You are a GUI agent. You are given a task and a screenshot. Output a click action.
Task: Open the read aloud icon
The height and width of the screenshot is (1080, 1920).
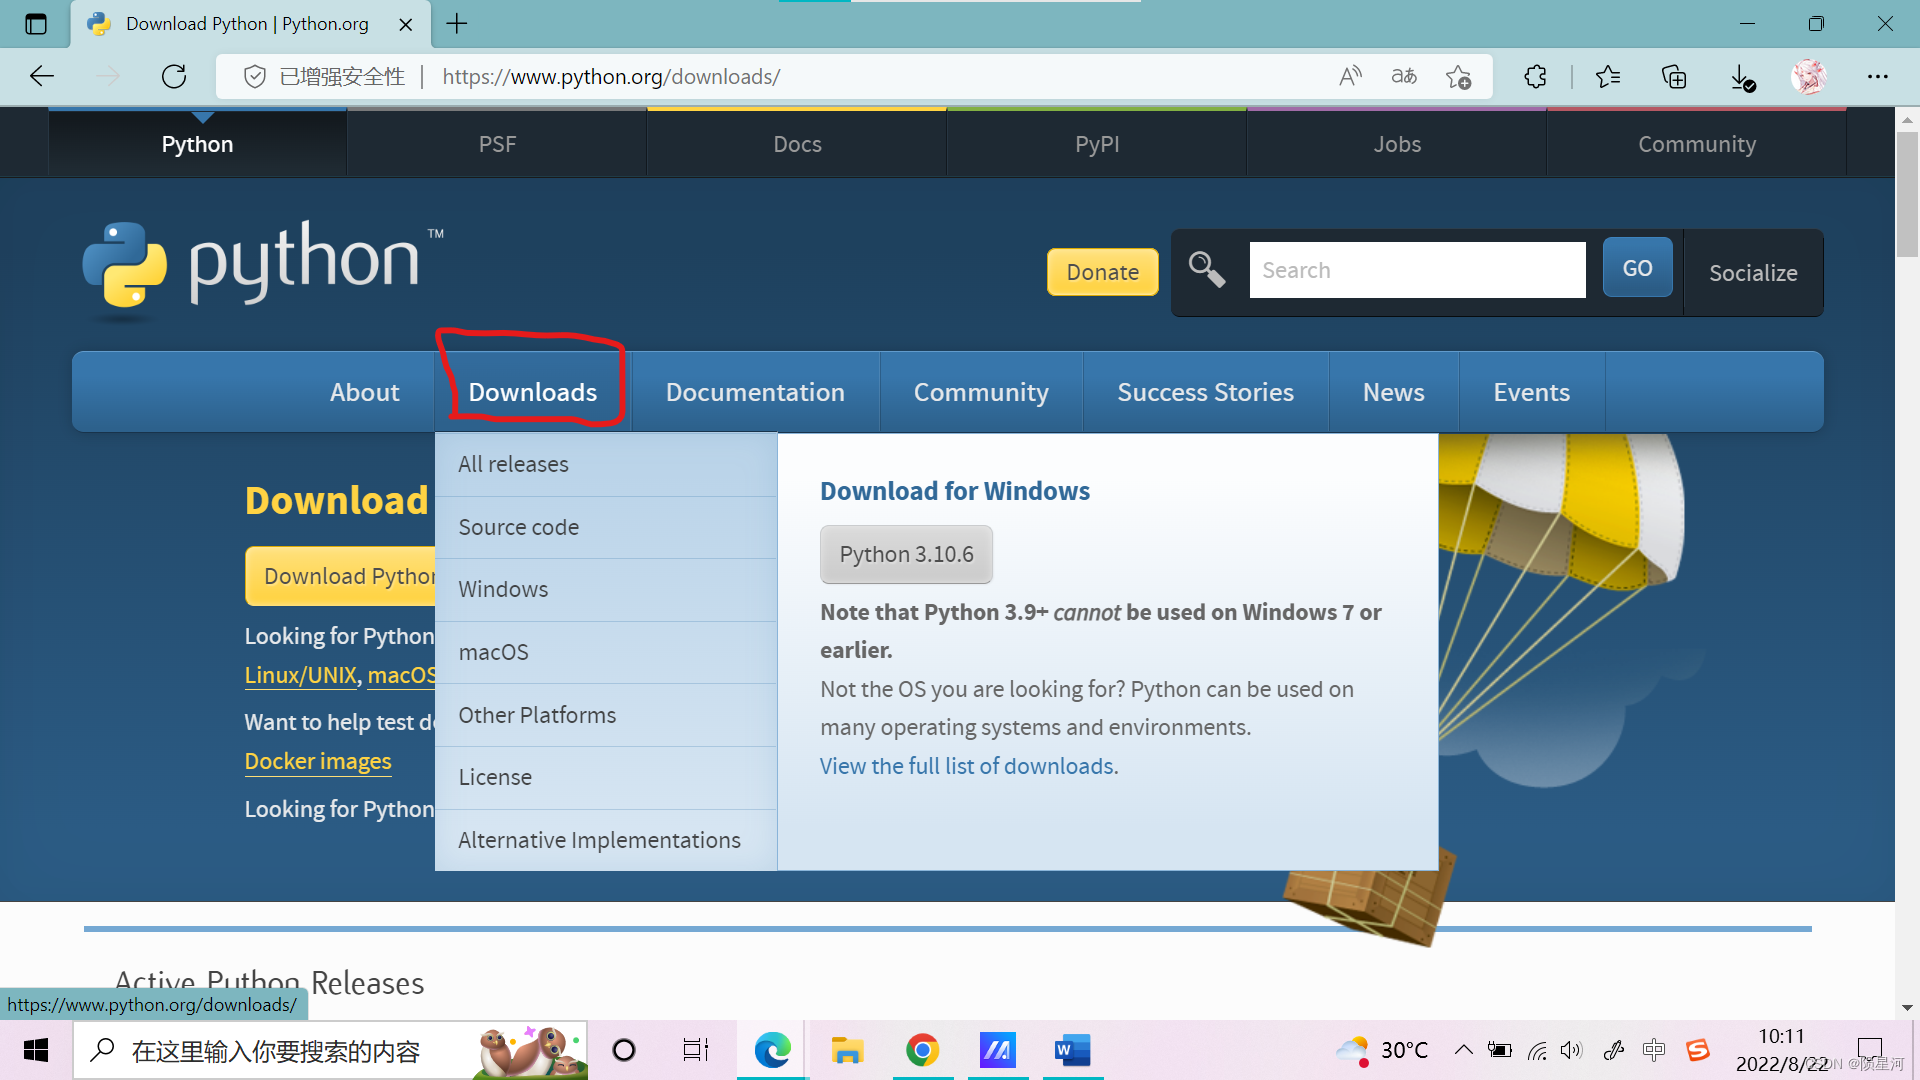1350,77
